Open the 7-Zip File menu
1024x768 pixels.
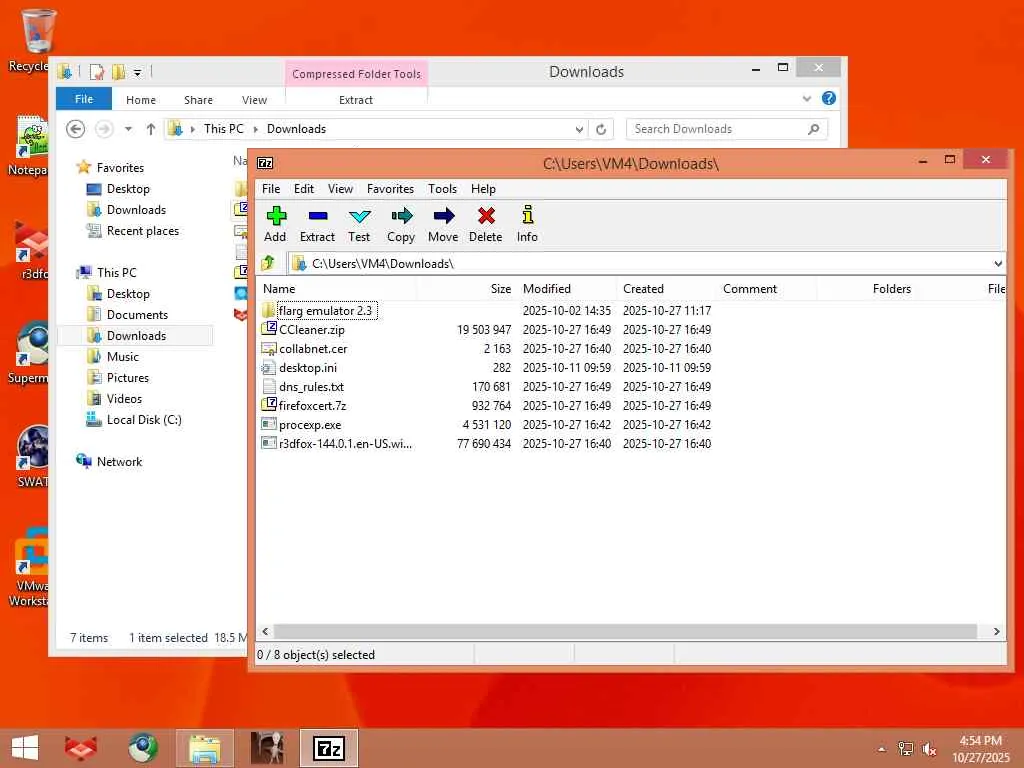point(271,189)
